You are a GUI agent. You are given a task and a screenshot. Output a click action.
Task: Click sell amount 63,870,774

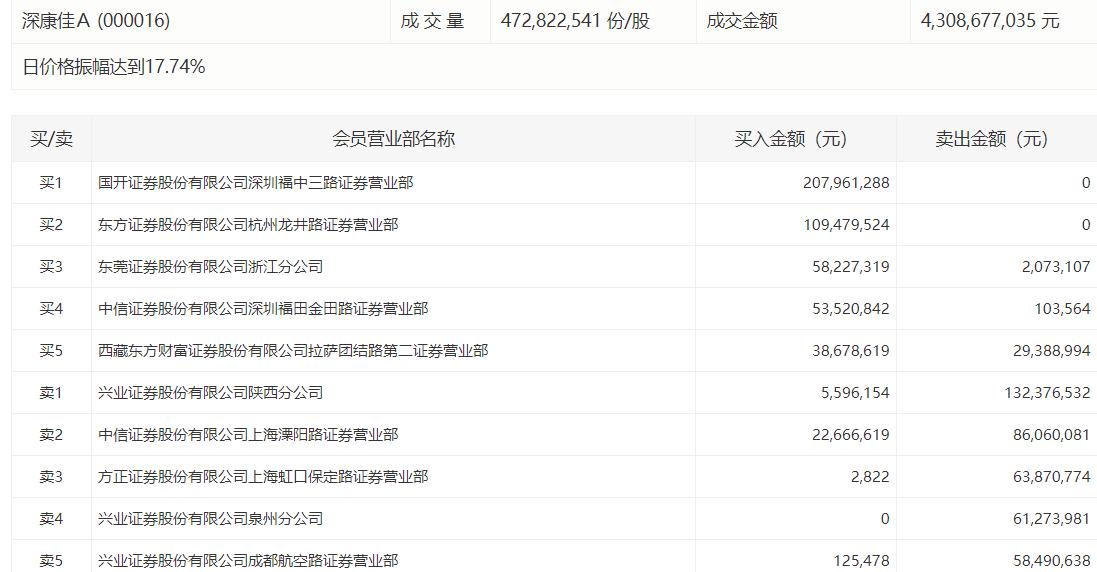click(1052, 477)
